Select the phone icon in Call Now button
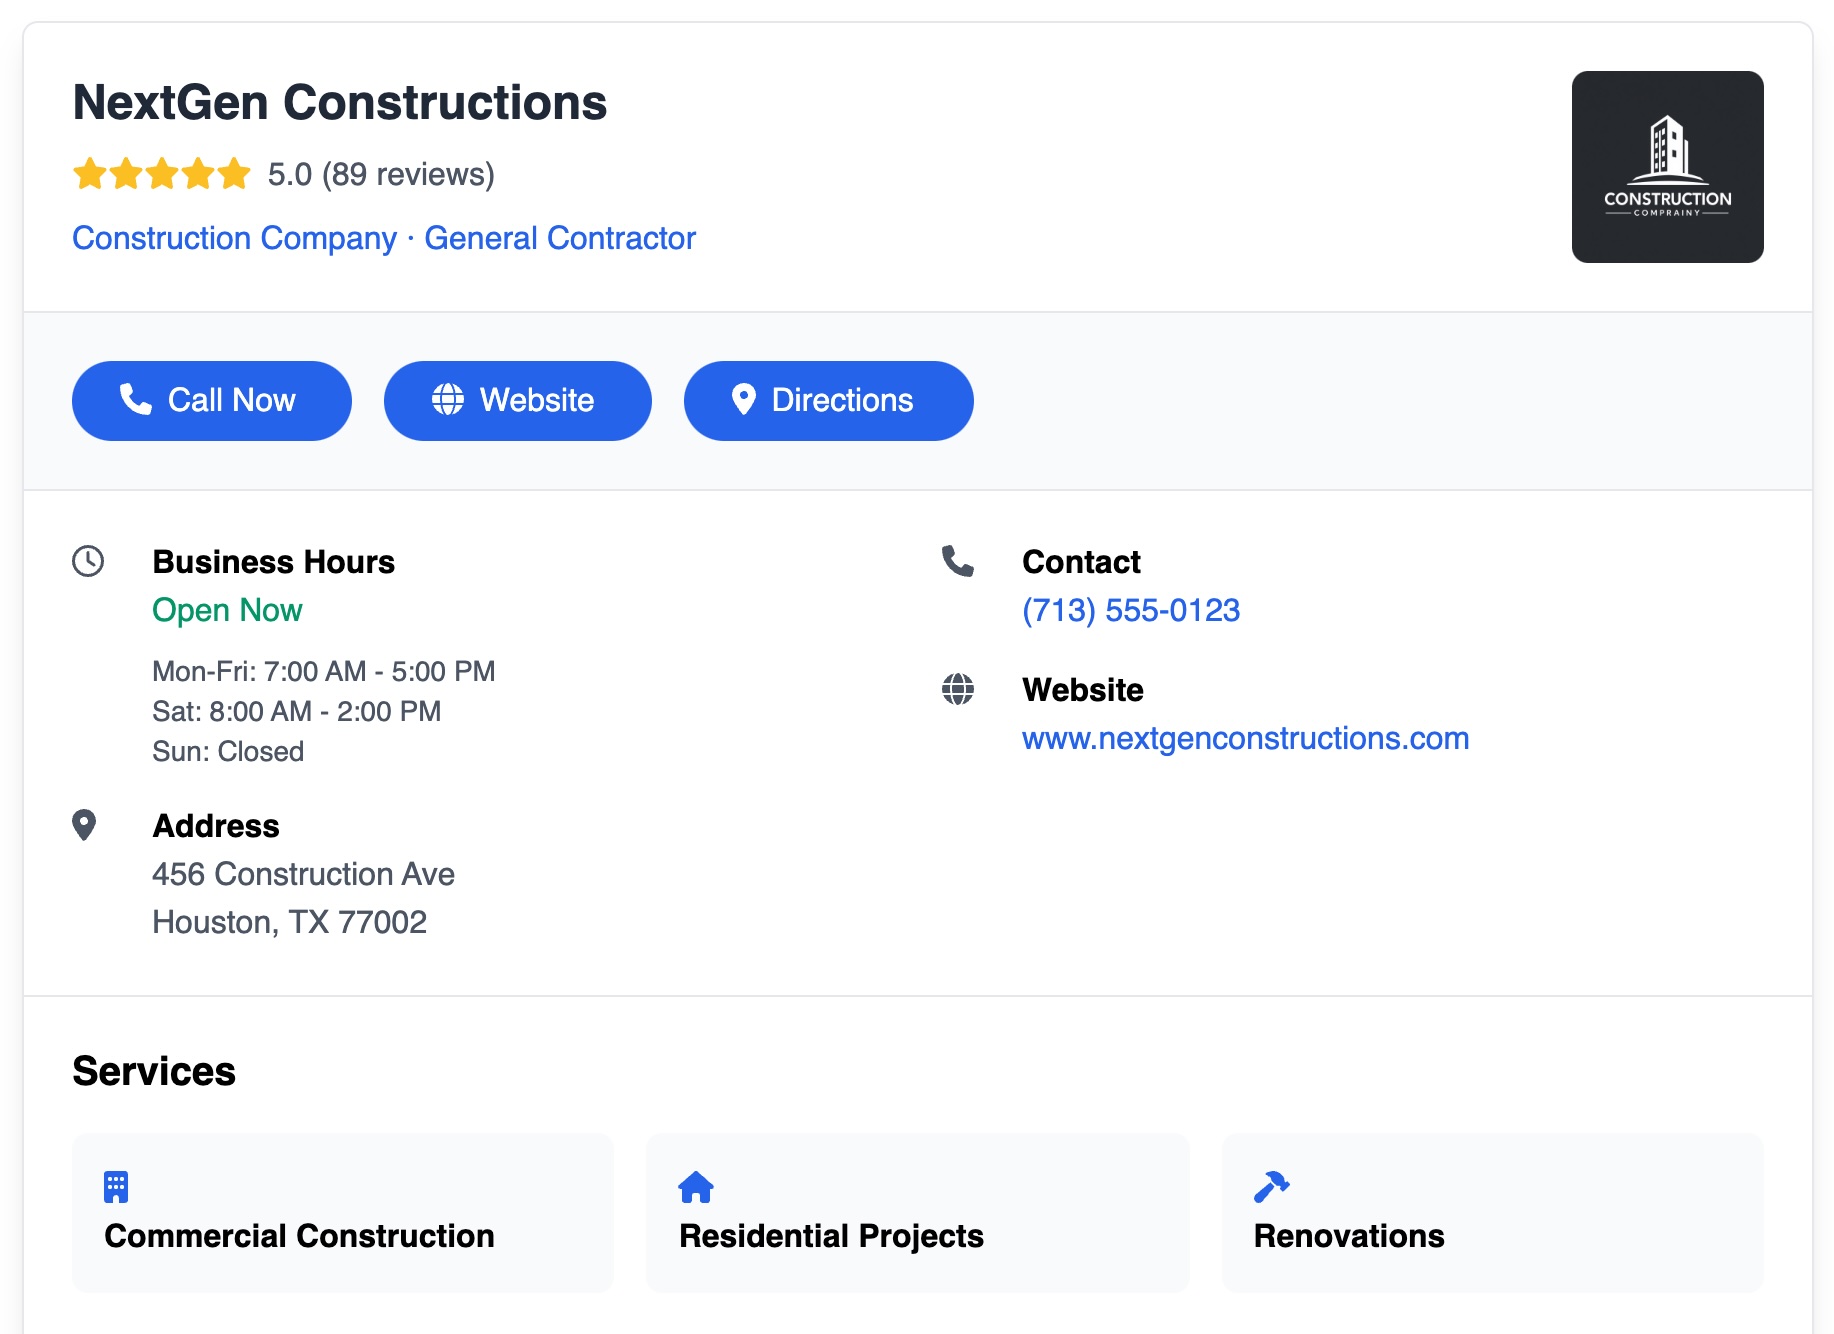The height and width of the screenshot is (1334, 1834). pos(137,400)
